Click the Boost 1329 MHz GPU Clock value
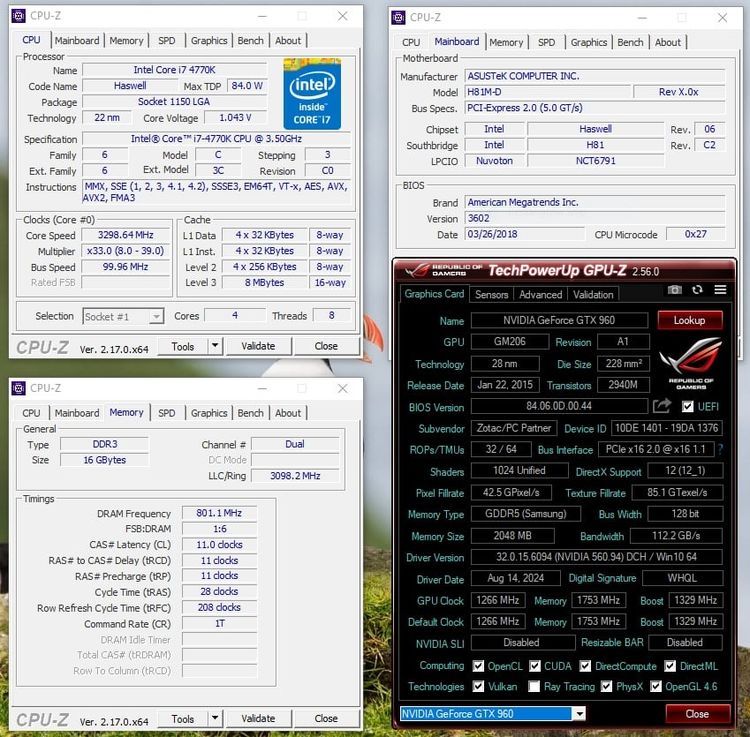This screenshot has height=737, width=750. click(695, 600)
